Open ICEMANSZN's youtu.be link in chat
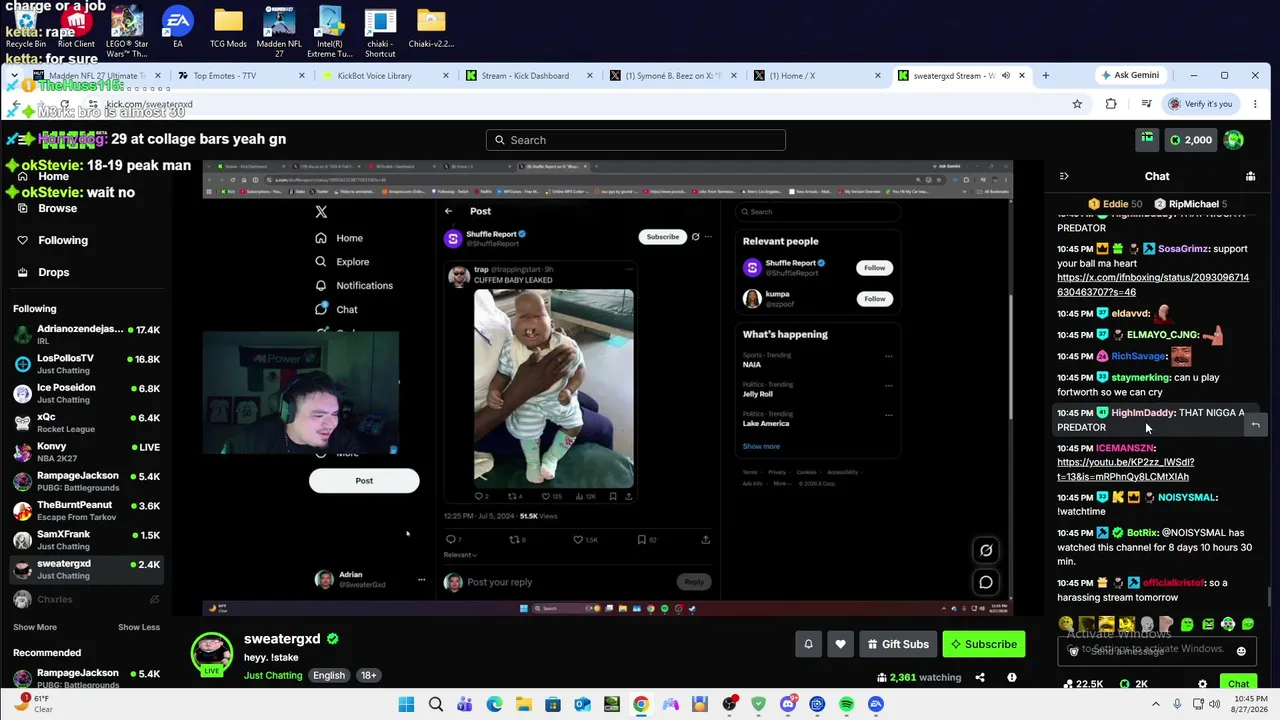Image resolution: width=1280 pixels, height=720 pixels. pos(1125,470)
